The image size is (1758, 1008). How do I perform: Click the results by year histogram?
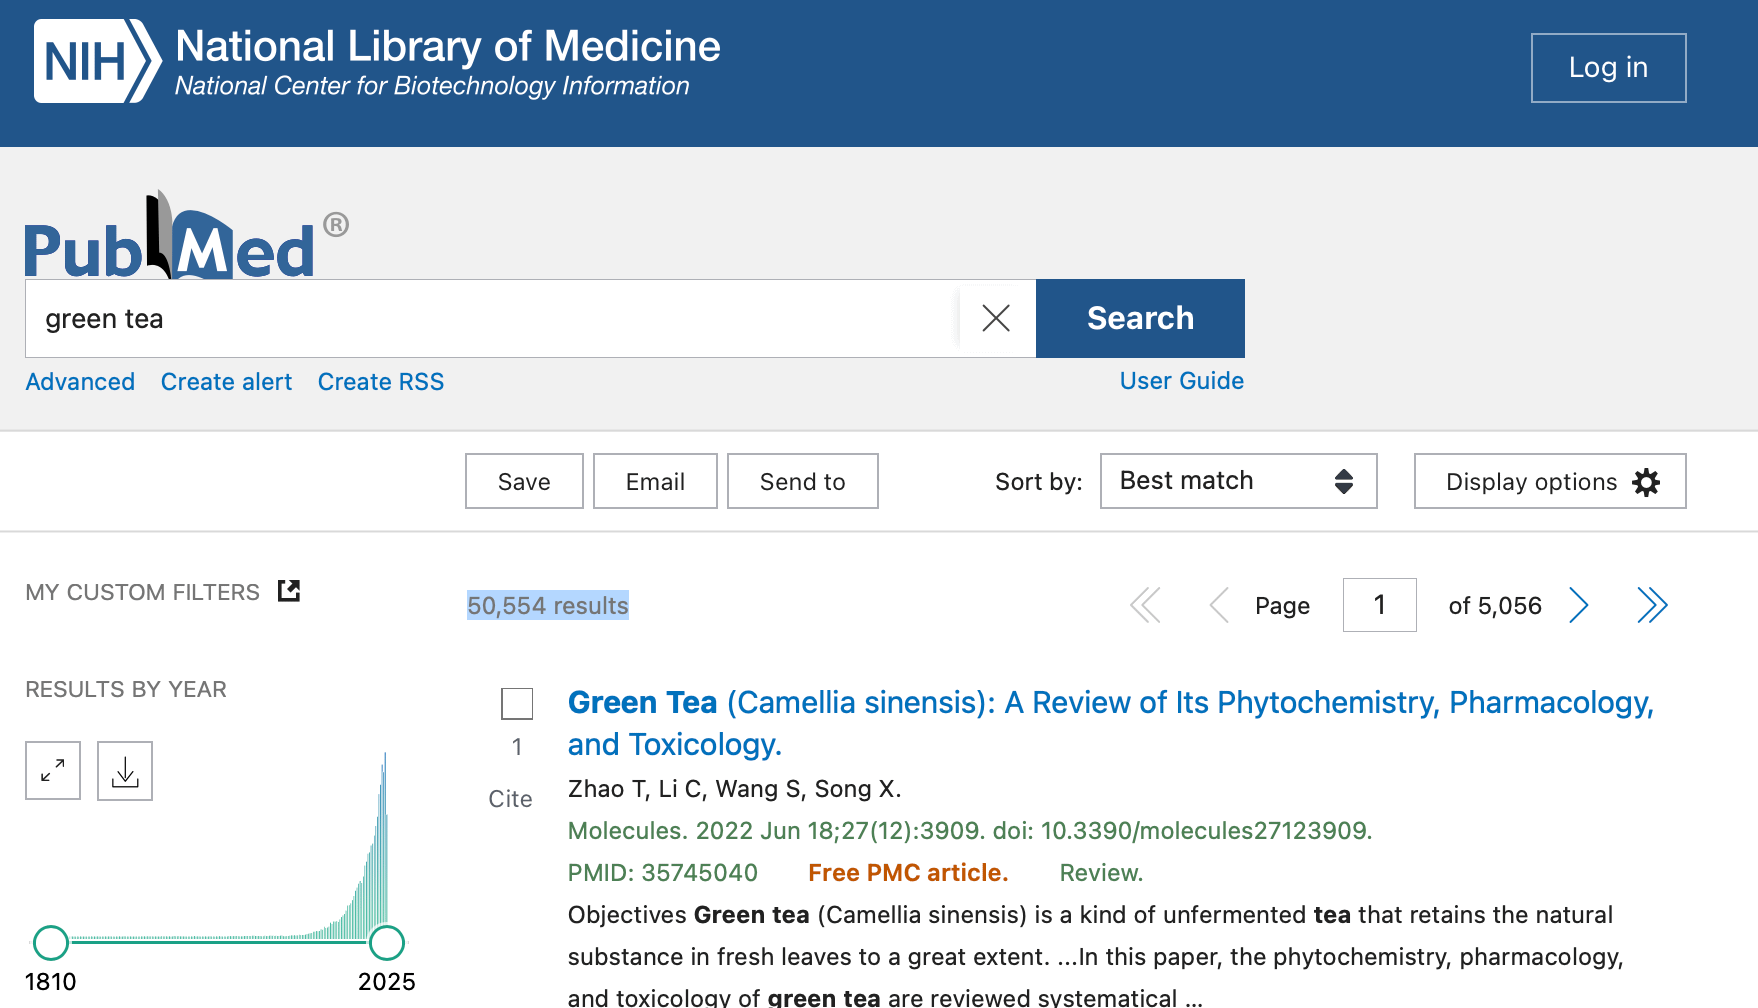click(x=228, y=846)
